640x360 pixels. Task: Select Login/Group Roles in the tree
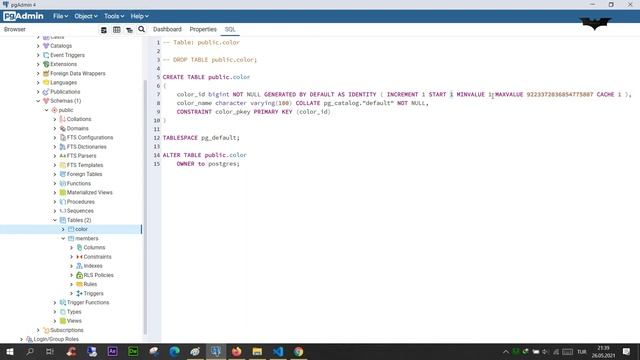56,339
